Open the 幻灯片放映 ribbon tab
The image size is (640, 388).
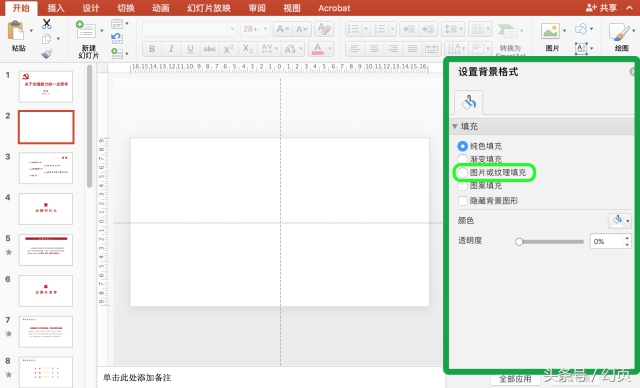209,8
